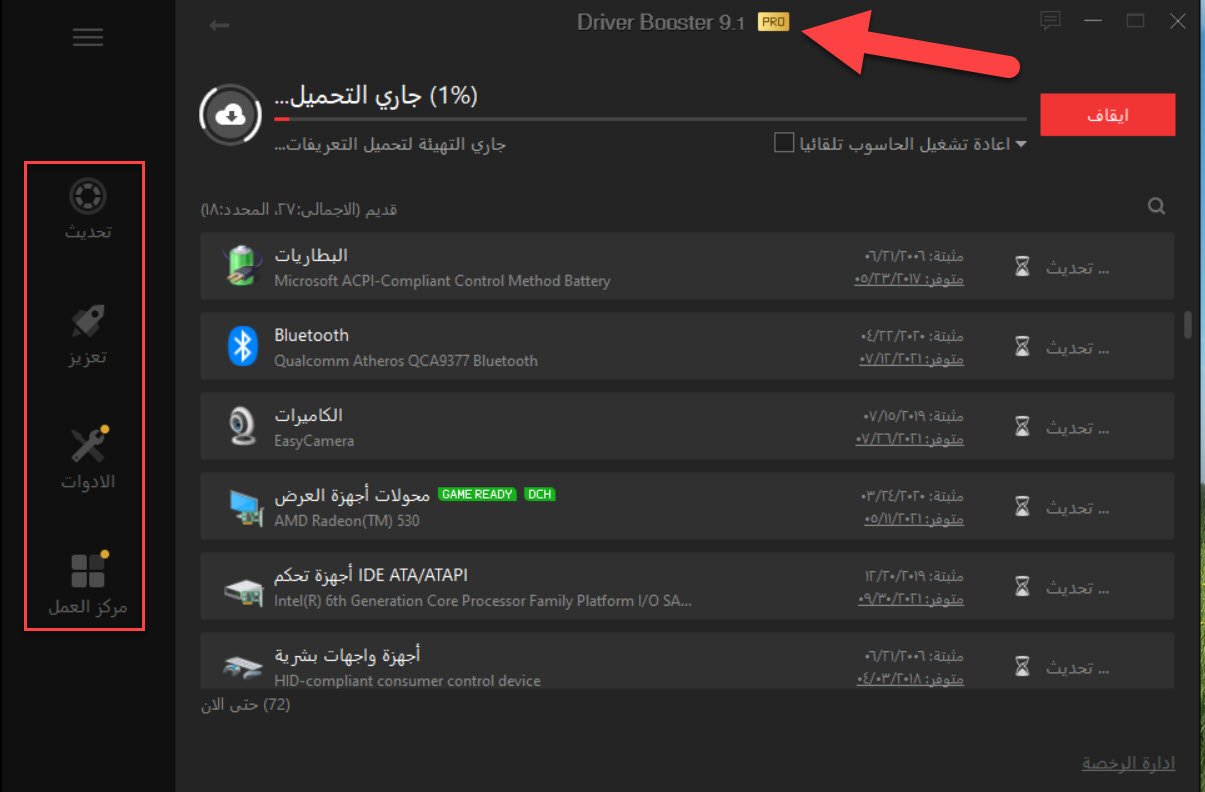Open the ادارة الرخصة license link
This screenshot has height=792, width=1205.
click(x=1128, y=763)
